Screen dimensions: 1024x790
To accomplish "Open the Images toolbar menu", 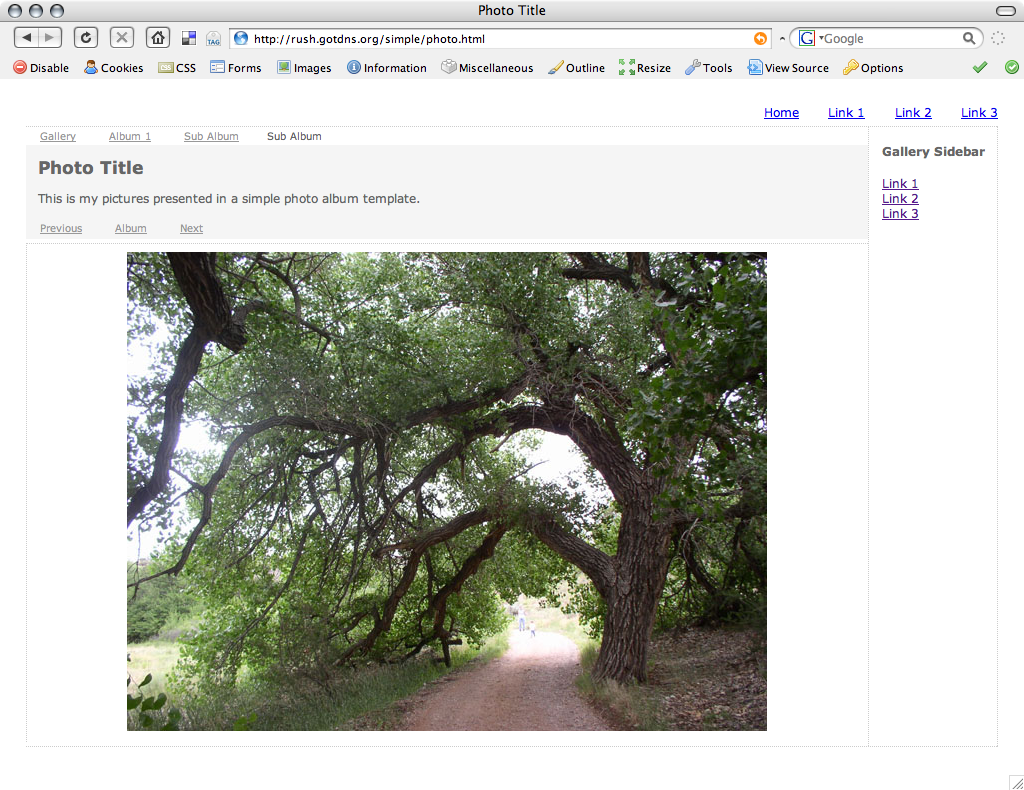I will [304, 67].
